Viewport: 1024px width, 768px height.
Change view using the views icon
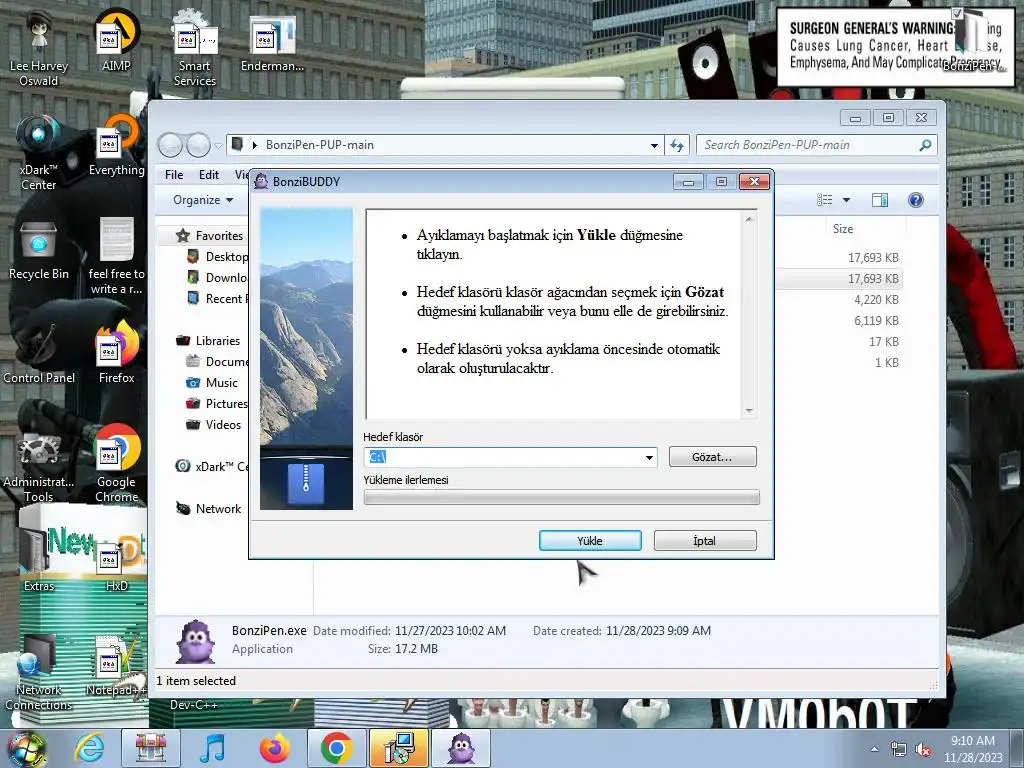pos(825,200)
